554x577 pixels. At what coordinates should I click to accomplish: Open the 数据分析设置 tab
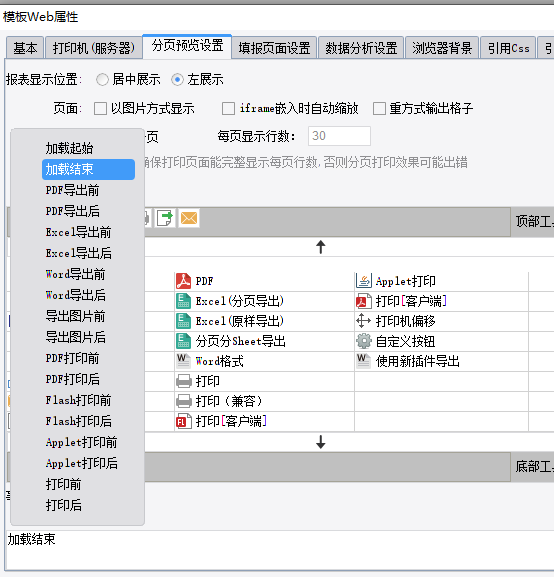(x=361, y=48)
